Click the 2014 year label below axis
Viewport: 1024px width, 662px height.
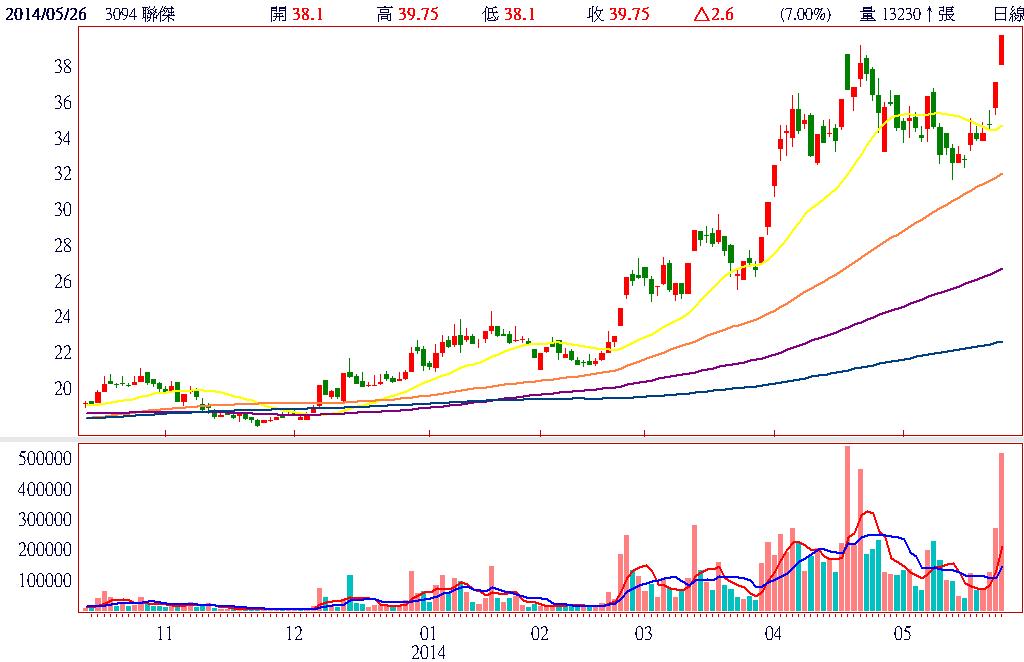click(x=429, y=651)
